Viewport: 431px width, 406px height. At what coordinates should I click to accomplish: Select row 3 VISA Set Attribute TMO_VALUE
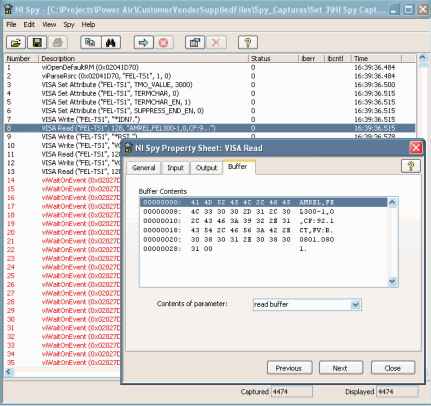(x=210, y=85)
